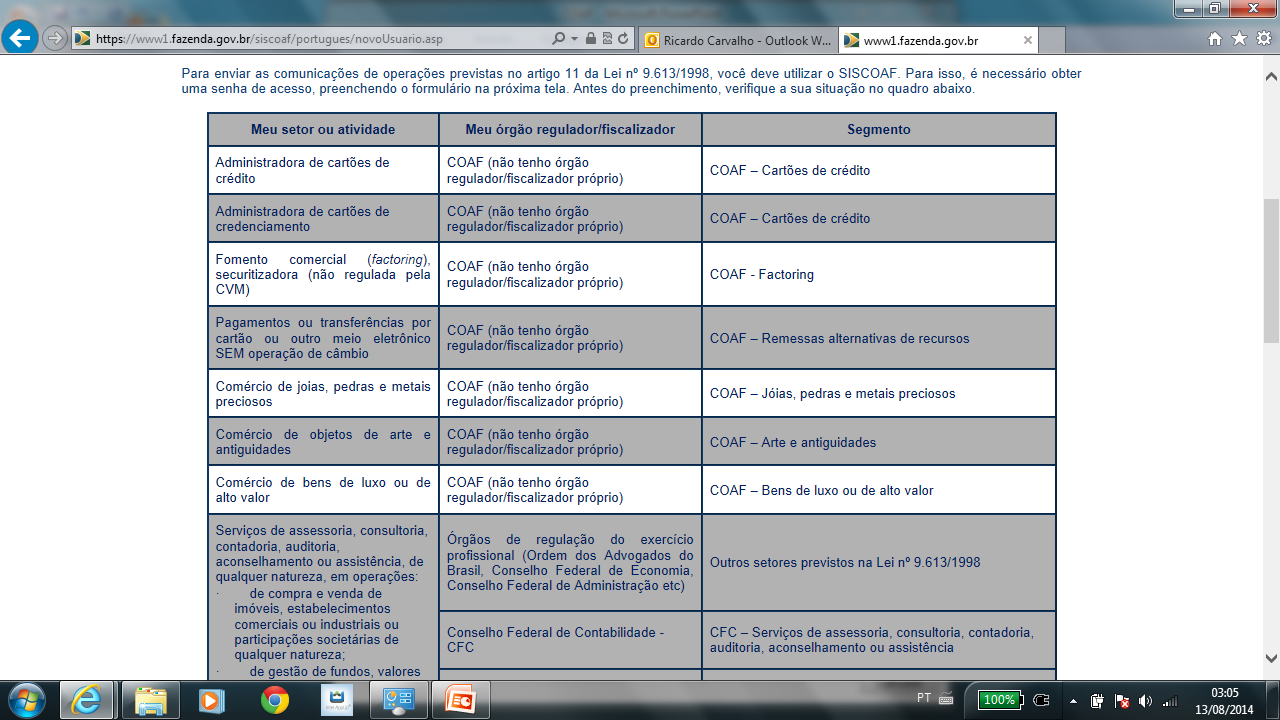
Task: Go back with the browser Back arrow
Action: [20, 39]
